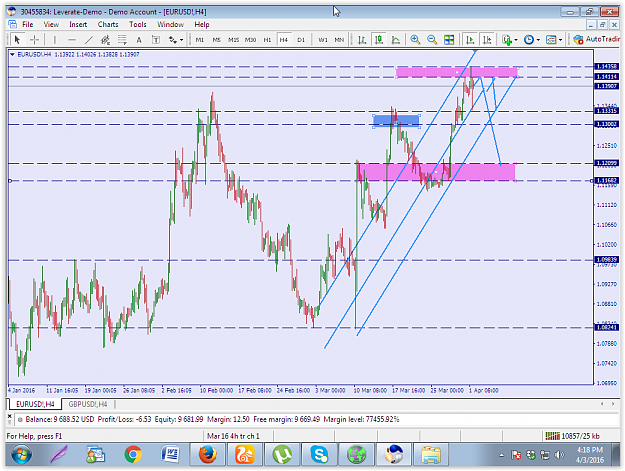Toggle chart auto scroll
625x471 pixels.
(470, 40)
